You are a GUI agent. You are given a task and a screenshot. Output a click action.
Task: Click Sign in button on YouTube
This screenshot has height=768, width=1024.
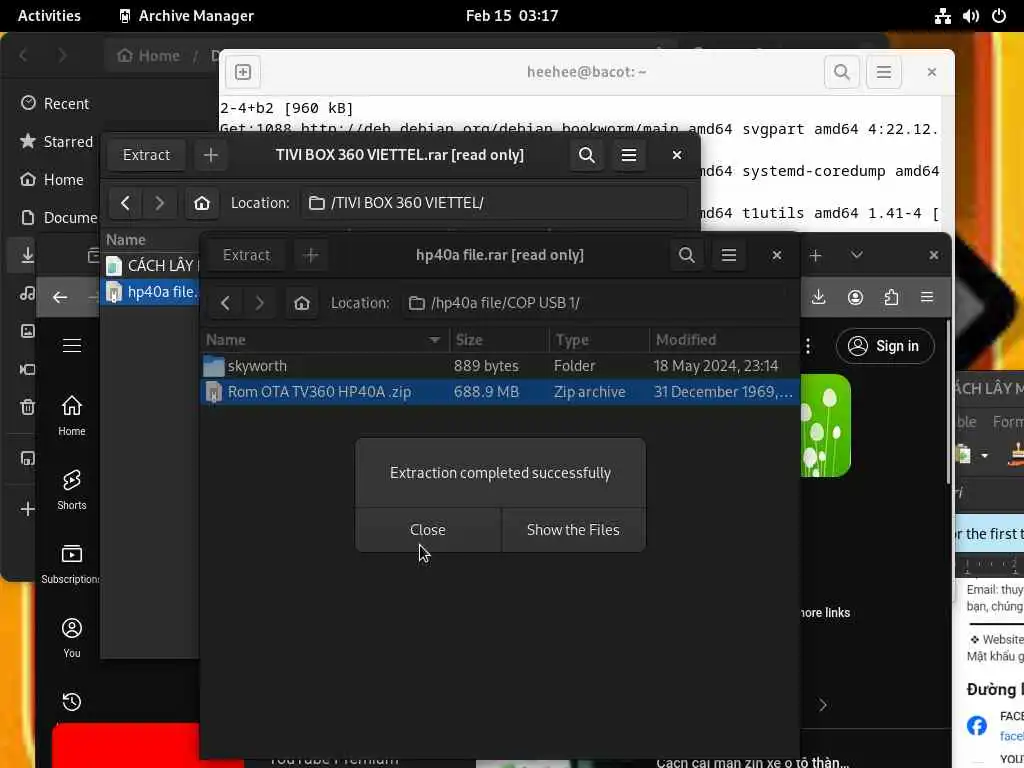[x=885, y=346]
